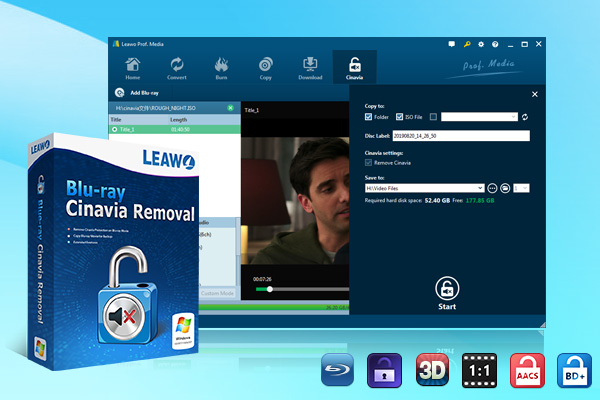Image resolution: width=600 pixels, height=400 pixels.
Task: Click the 01:40:50 length value
Action: [x=180, y=129]
